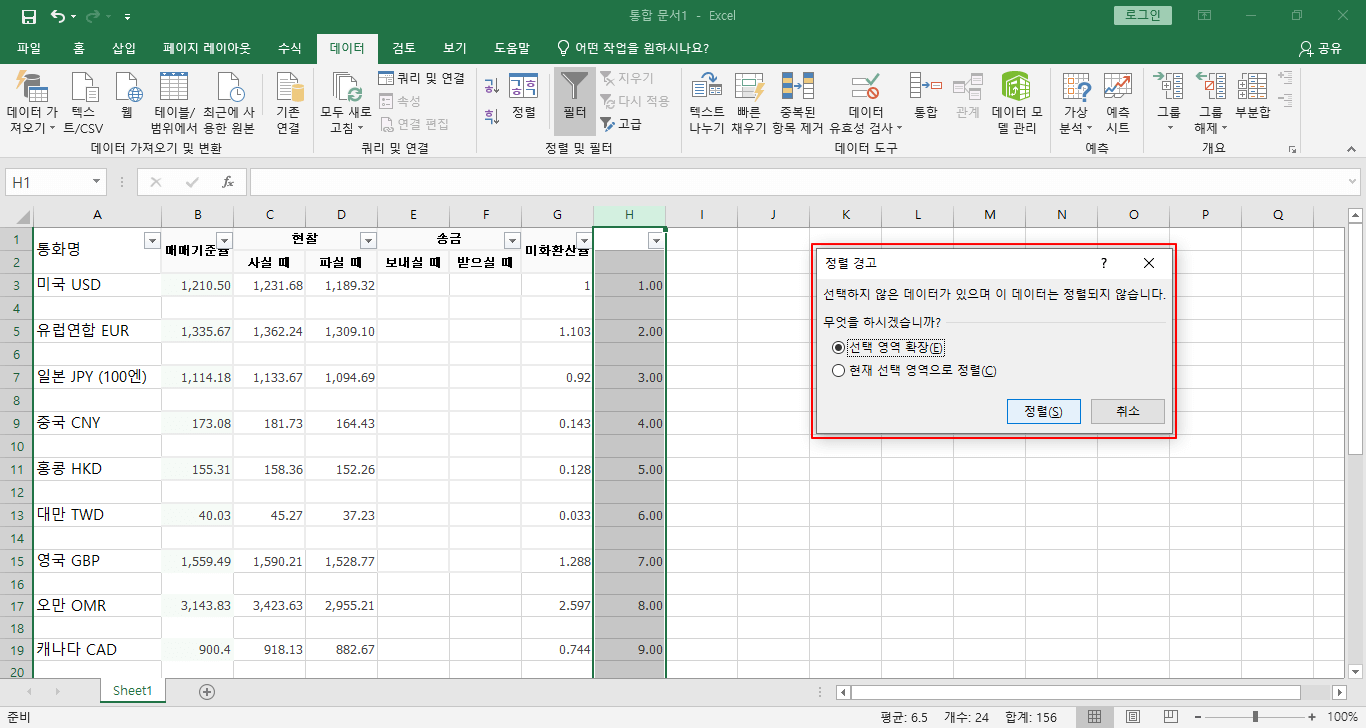Image resolution: width=1366 pixels, height=728 pixels.
Task: Create a Forecast Sheet (예측 시트)
Action: pos(1118,103)
